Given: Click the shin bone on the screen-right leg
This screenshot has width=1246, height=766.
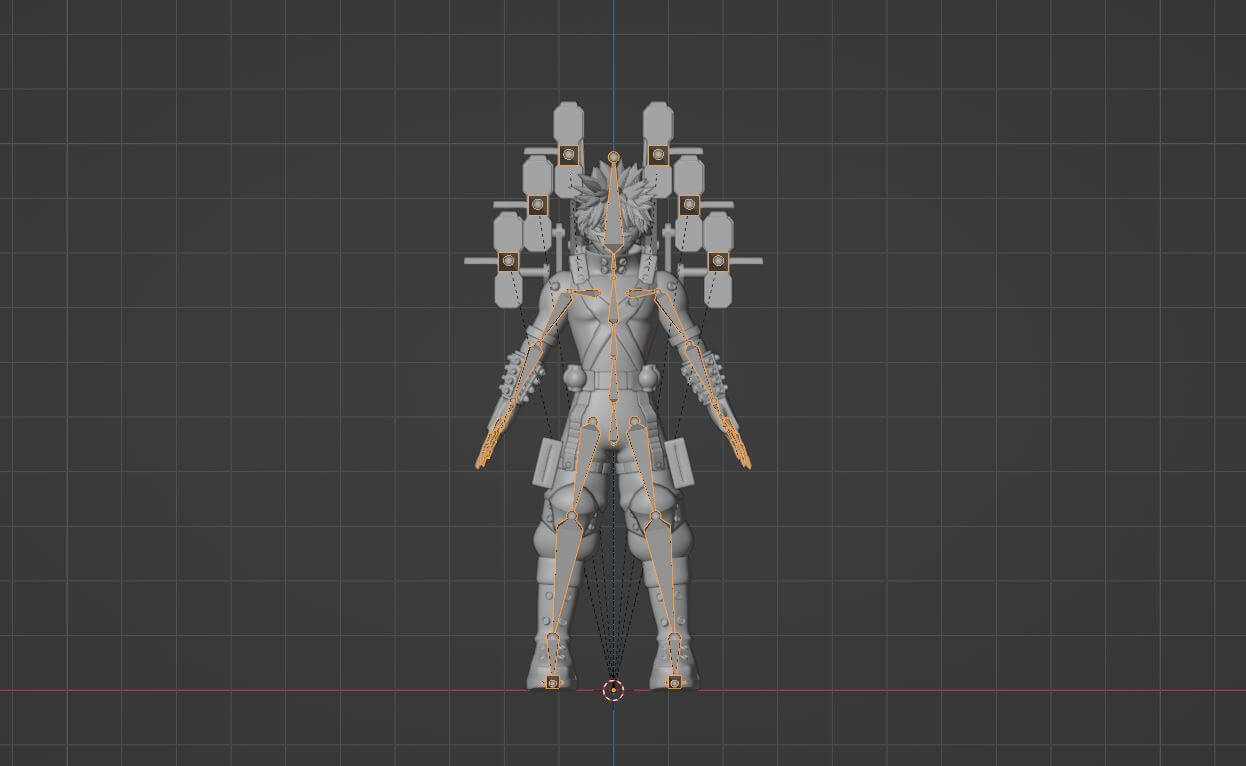Looking at the screenshot, I should (664, 575).
